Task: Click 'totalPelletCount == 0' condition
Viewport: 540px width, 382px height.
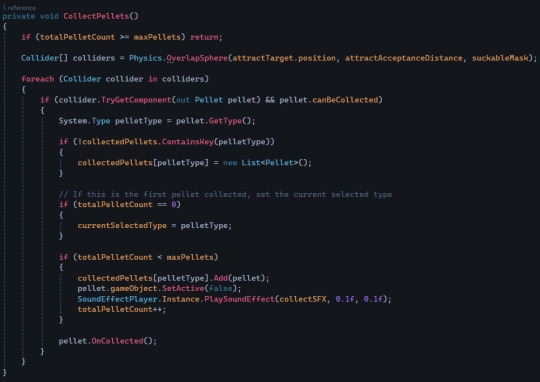Action: click(127, 205)
